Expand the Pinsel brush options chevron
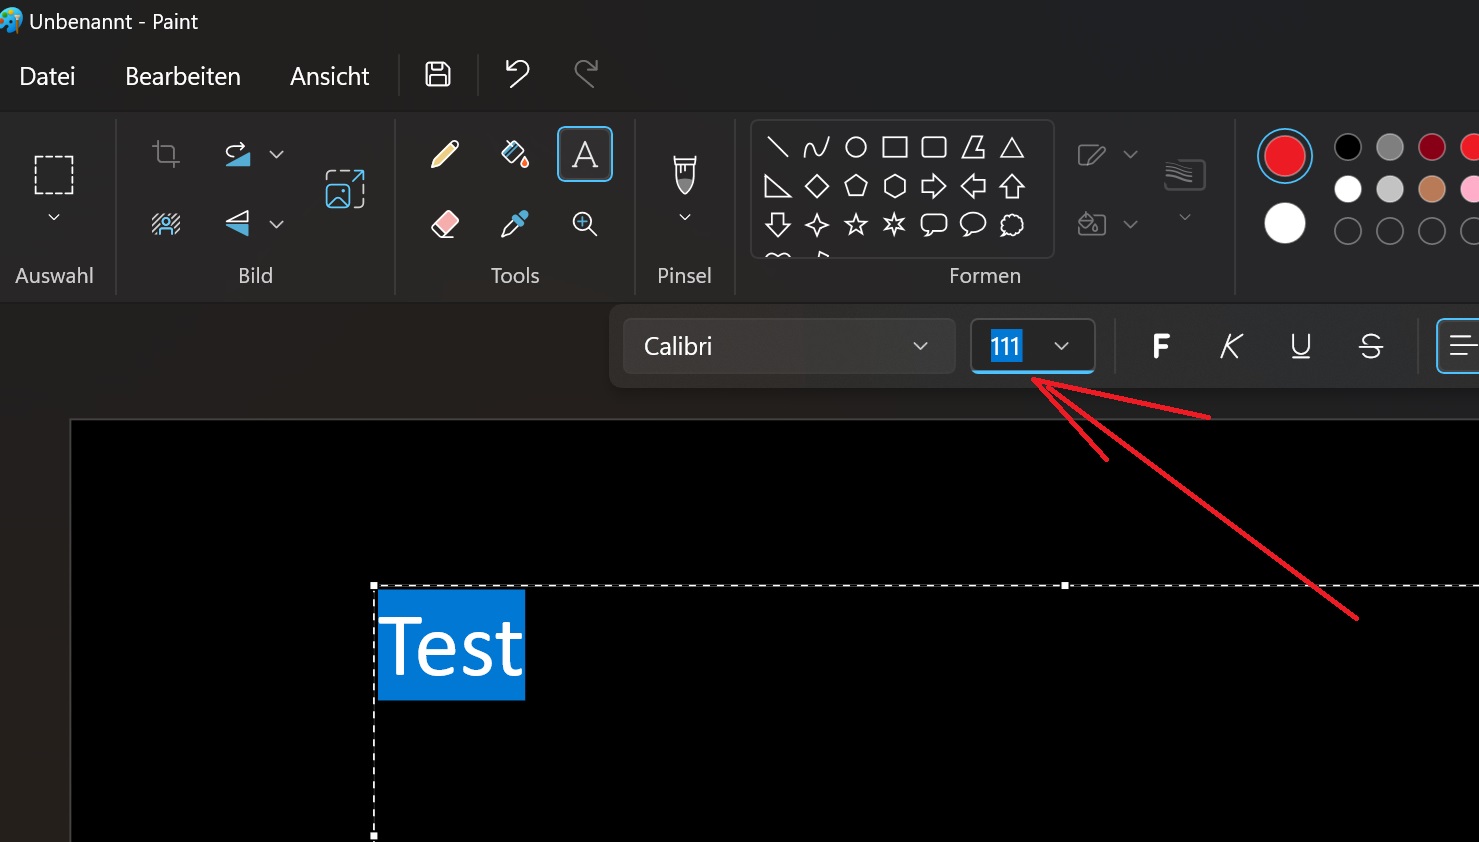This screenshot has width=1479, height=842. [x=685, y=217]
